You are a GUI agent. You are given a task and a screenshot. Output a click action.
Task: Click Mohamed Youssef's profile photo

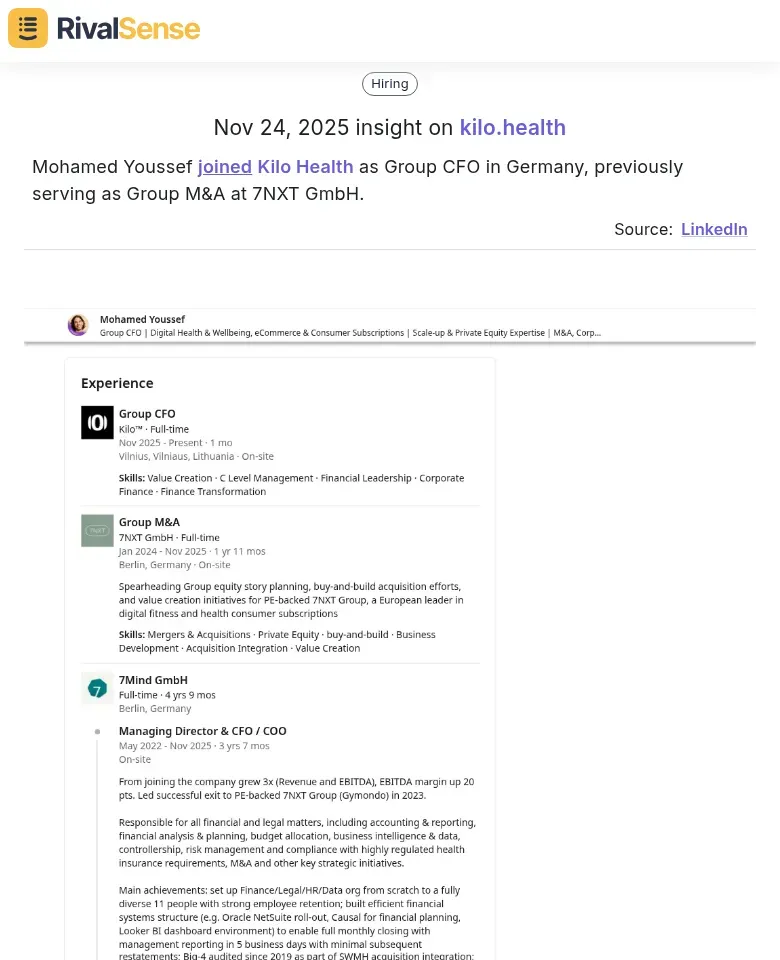coord(77,325)
